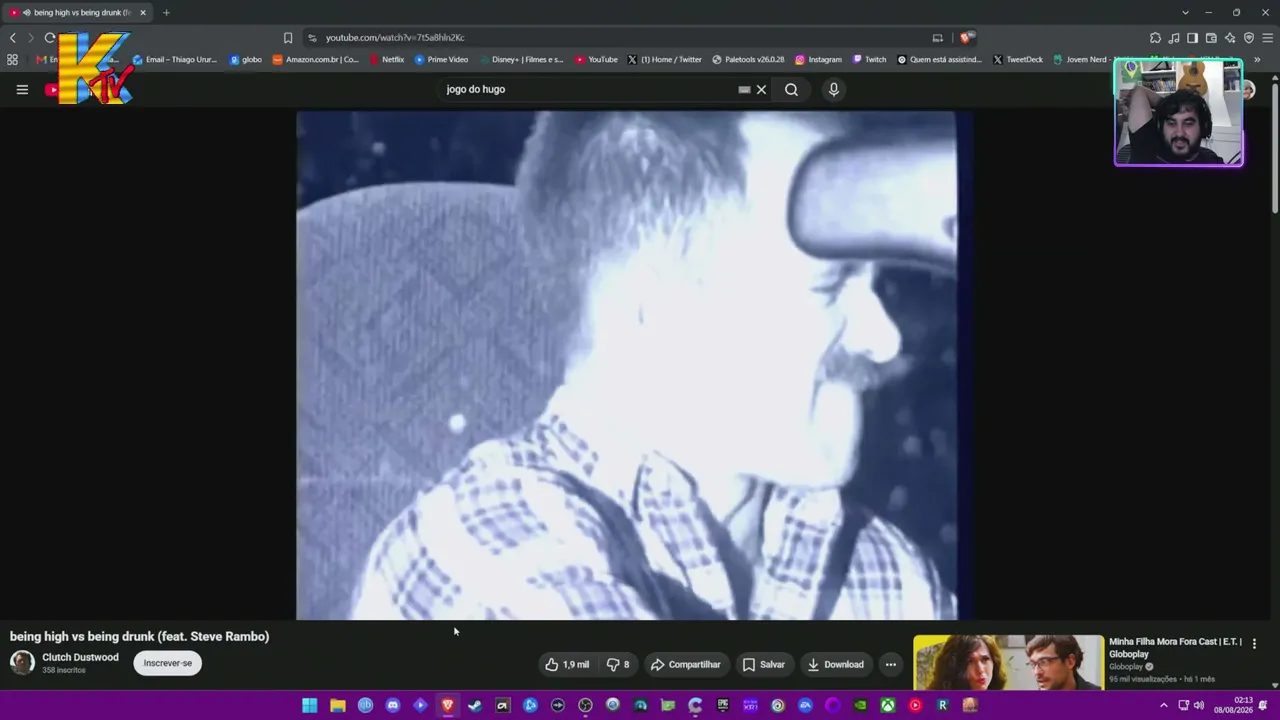
Task: Open the globo bookmark
Action: coord(246,60)
